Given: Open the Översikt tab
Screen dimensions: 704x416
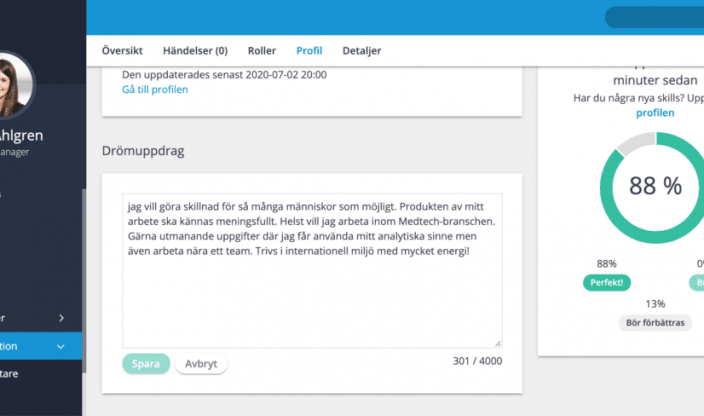Looking at the screenshot, I should coord(124,50).
